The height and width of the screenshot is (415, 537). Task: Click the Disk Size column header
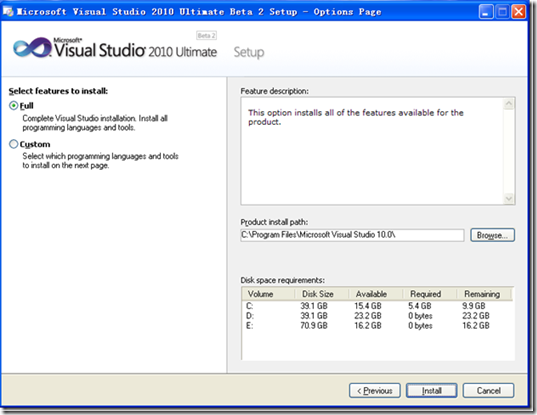tap(322, 294)
